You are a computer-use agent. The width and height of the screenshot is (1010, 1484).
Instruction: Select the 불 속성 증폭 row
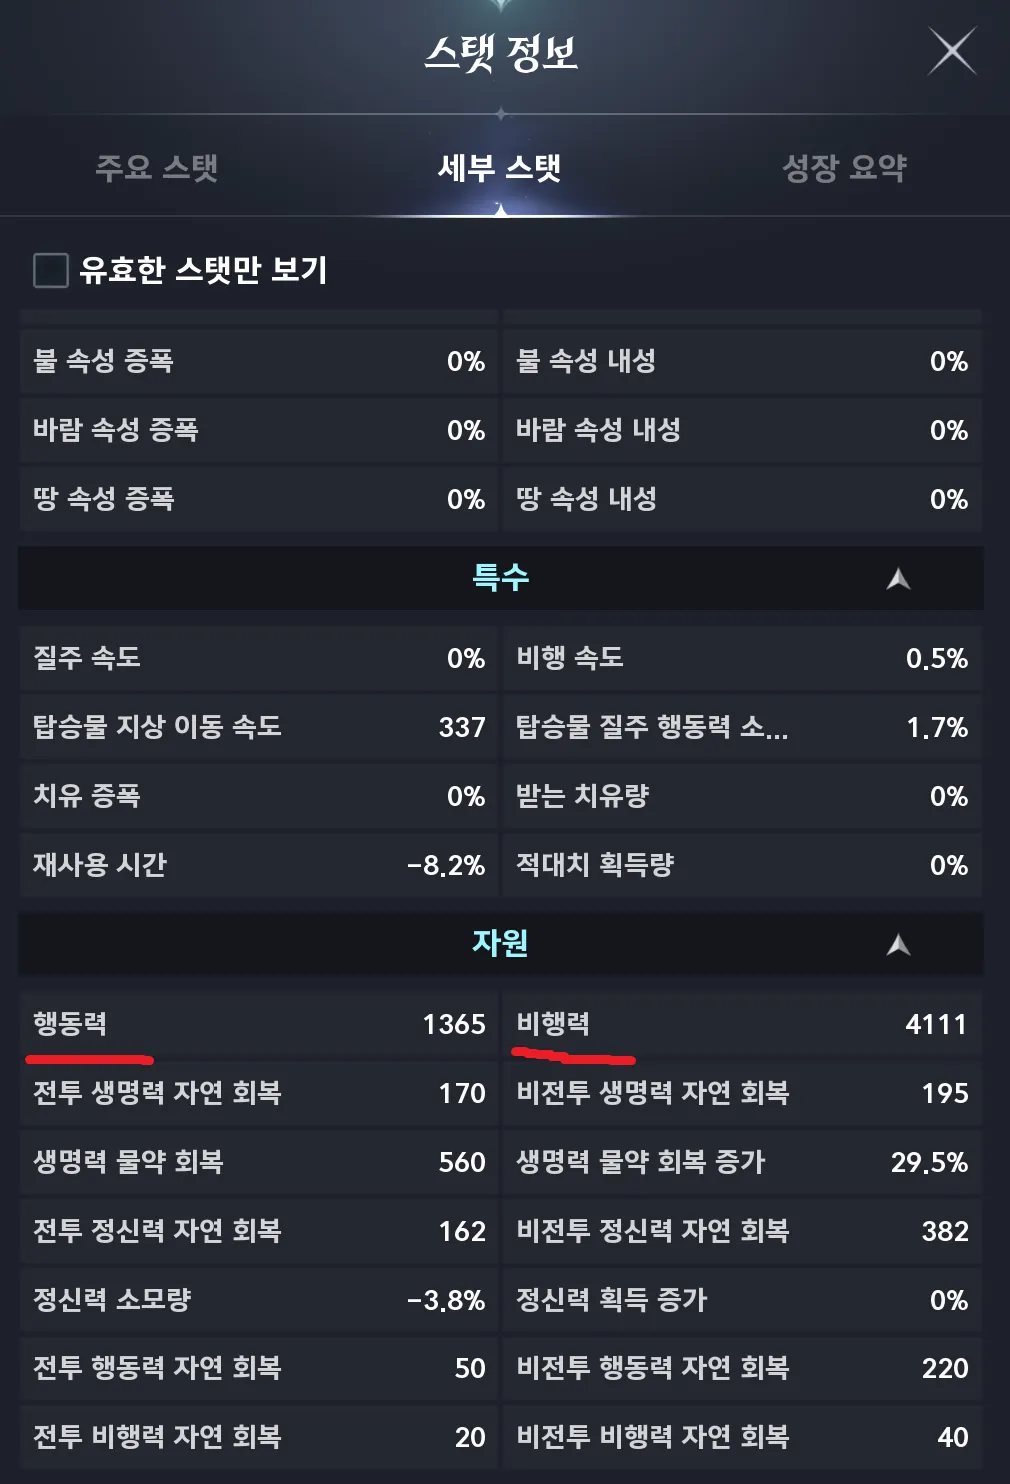258,362
